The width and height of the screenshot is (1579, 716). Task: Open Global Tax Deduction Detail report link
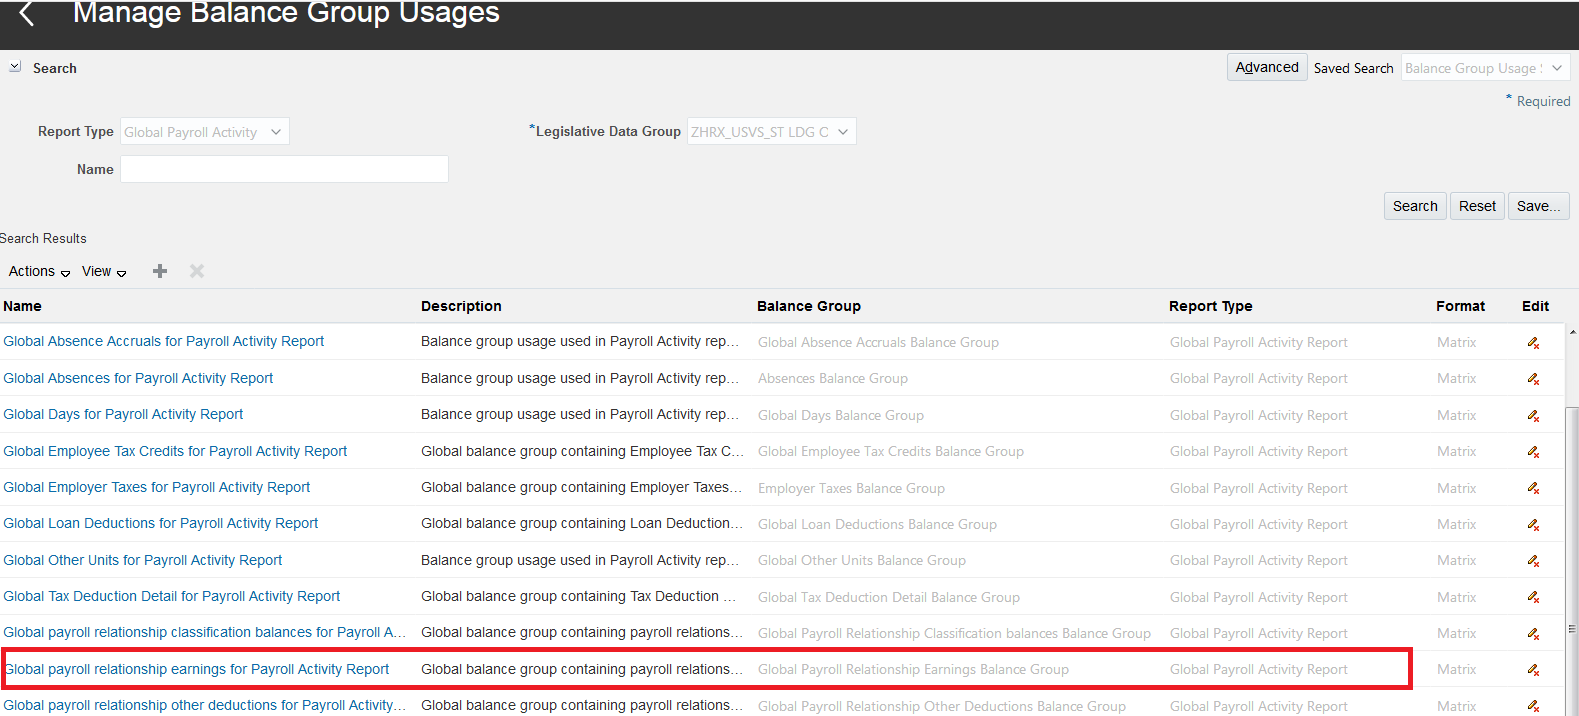(172, 596)
